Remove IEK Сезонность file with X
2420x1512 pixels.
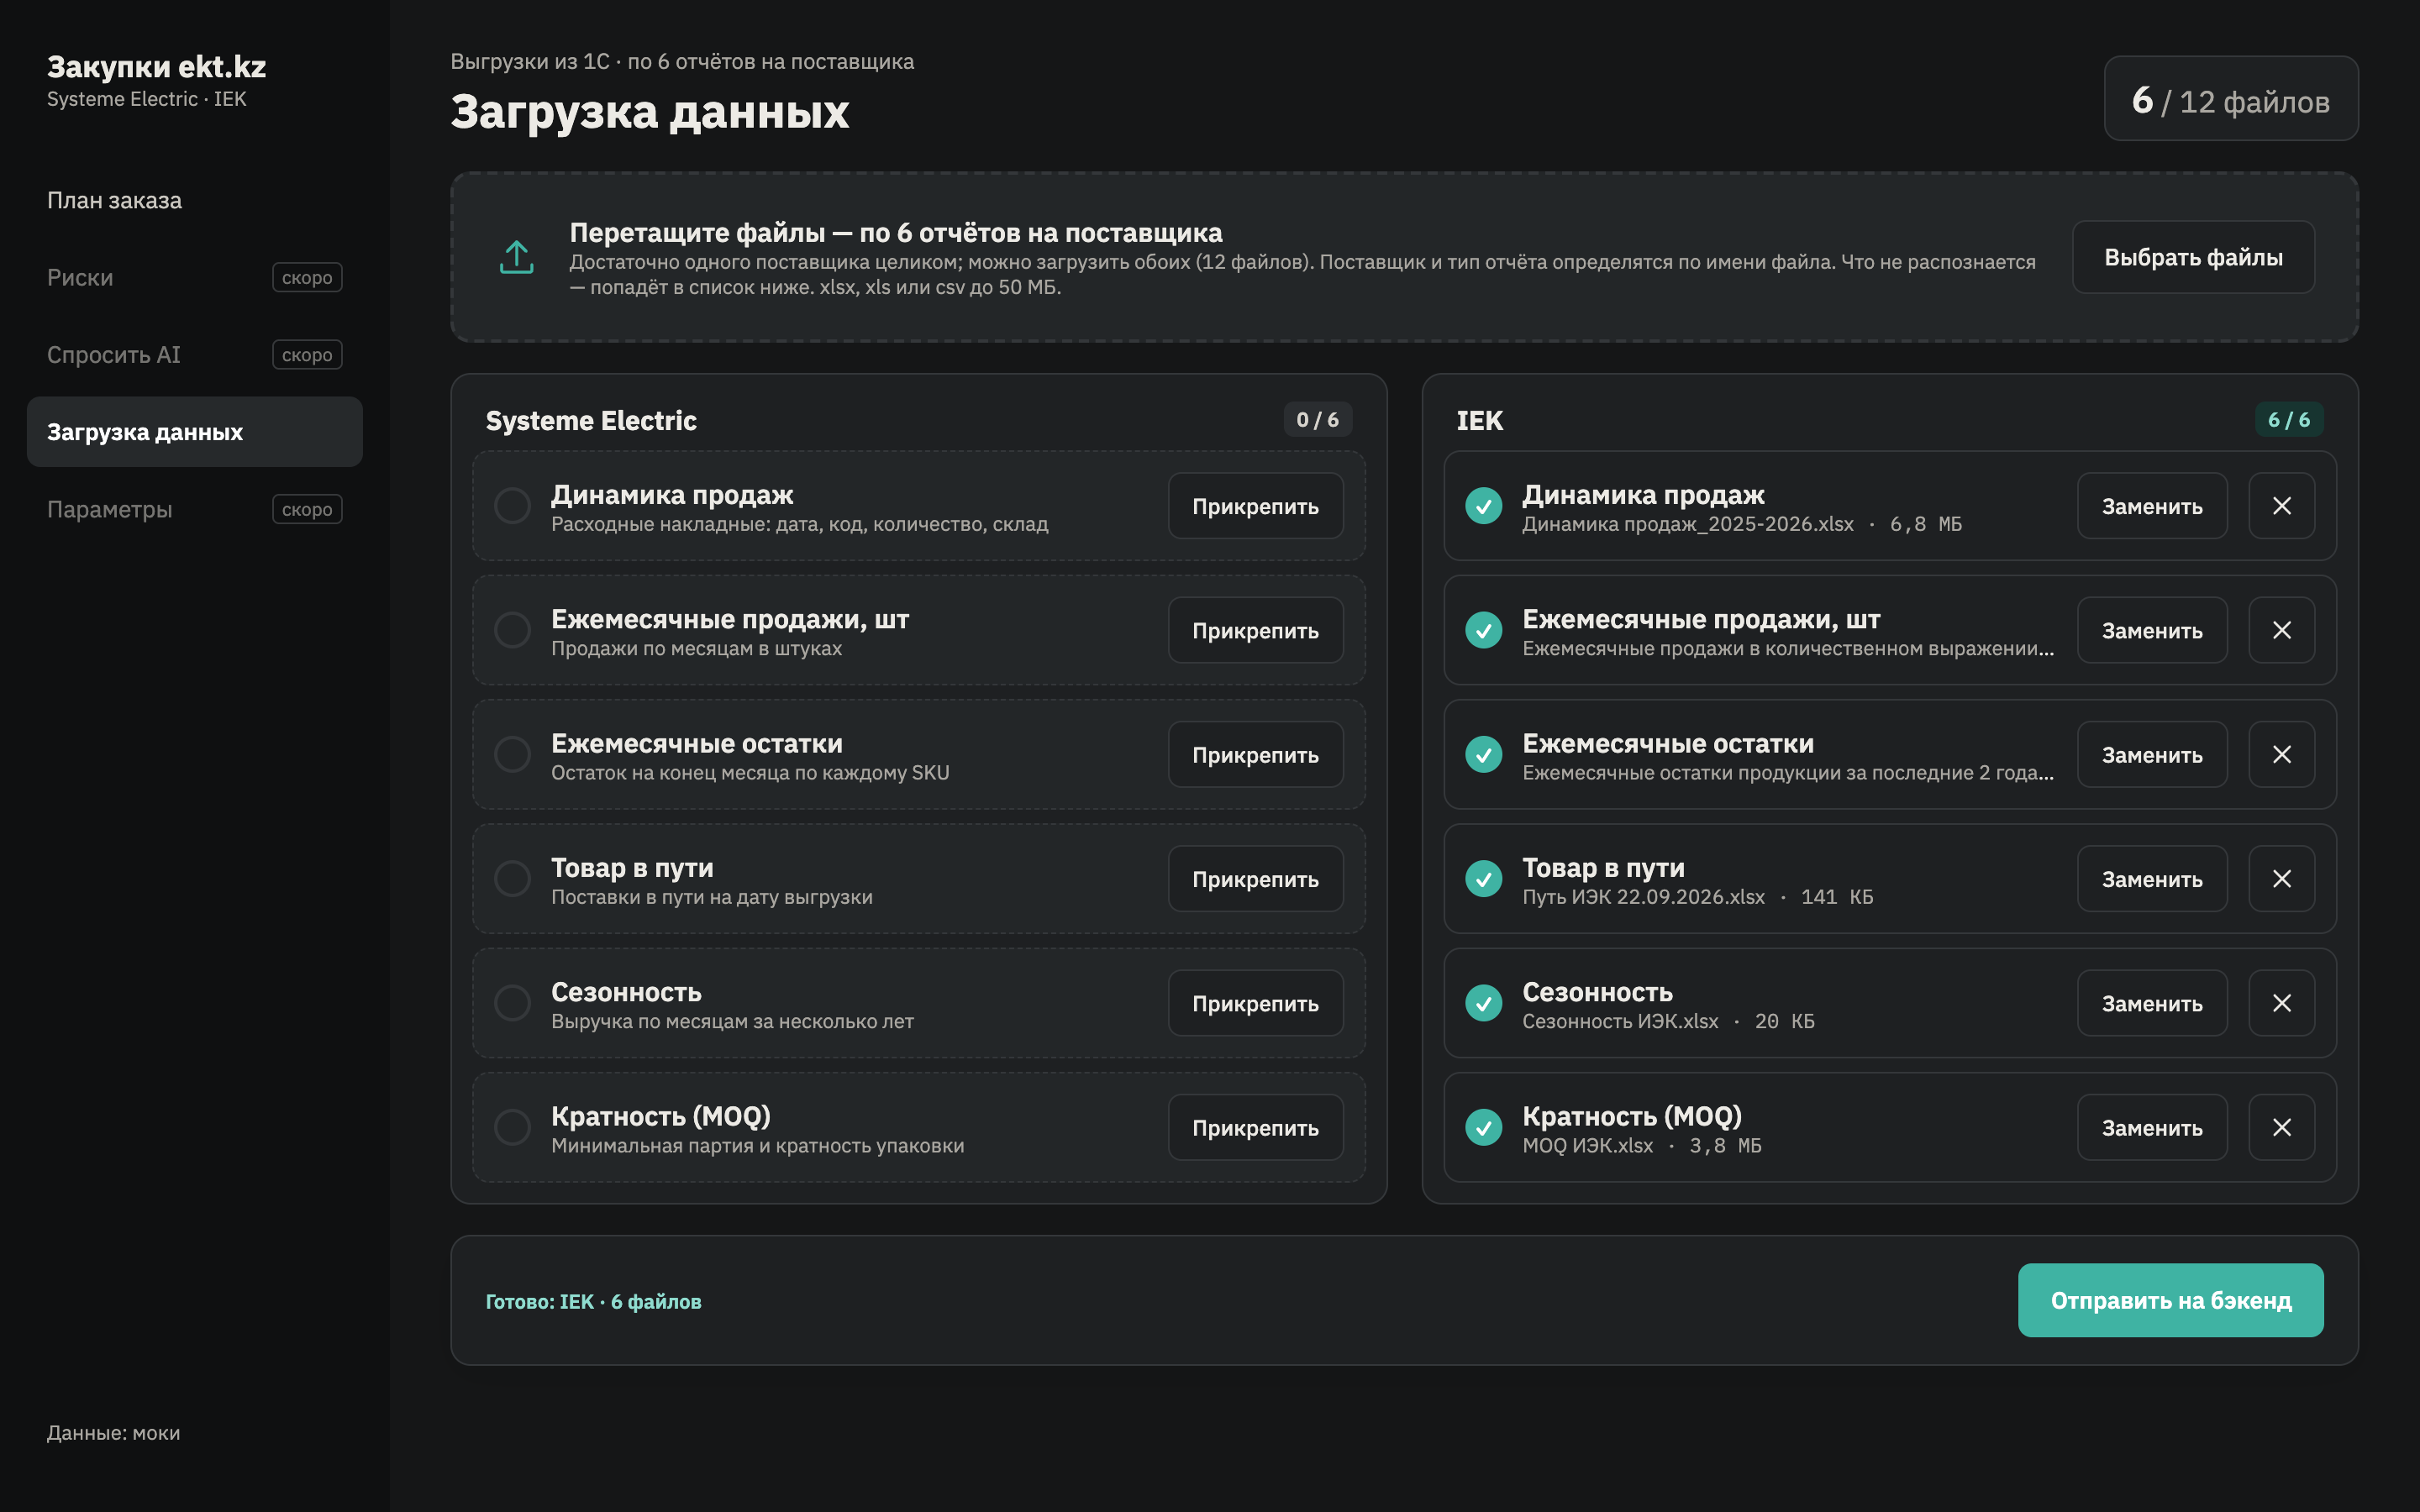coord(2281,1003)
